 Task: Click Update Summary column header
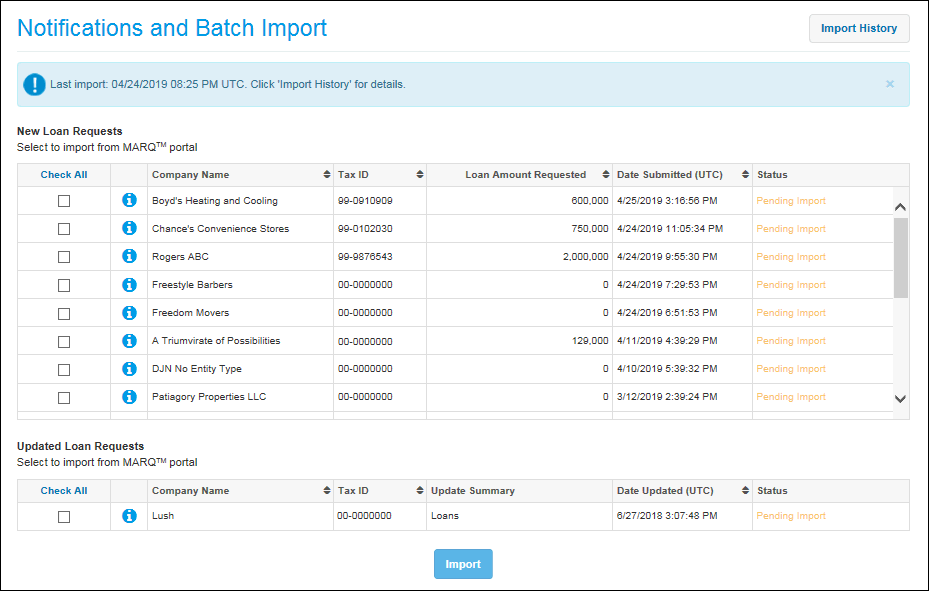pyautogui.click(x=473, y=491)
